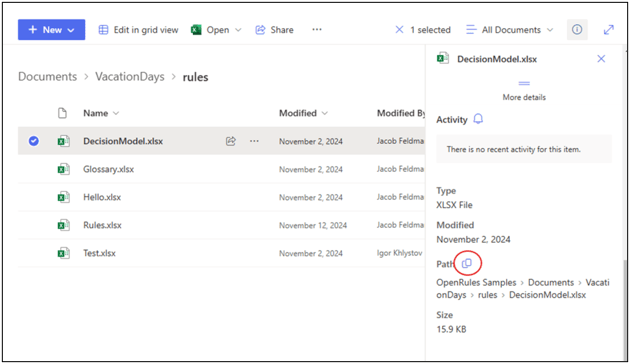Click Jacob Feldman in the Glossary.xlsx row

[400, 169]
